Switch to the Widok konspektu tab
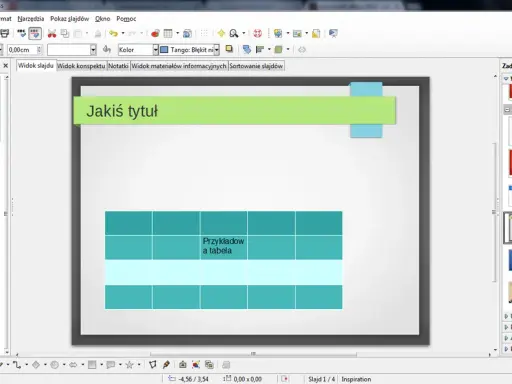 81,66
